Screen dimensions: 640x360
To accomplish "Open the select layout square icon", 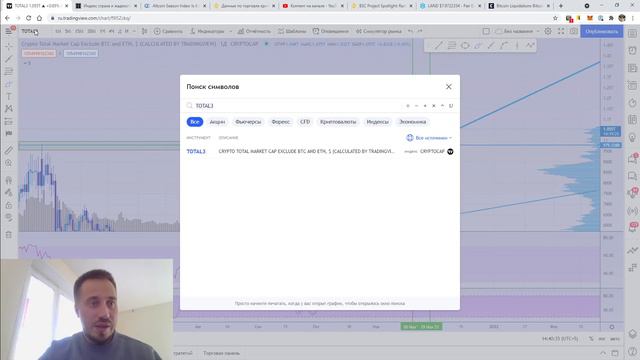I will [486, 31].
